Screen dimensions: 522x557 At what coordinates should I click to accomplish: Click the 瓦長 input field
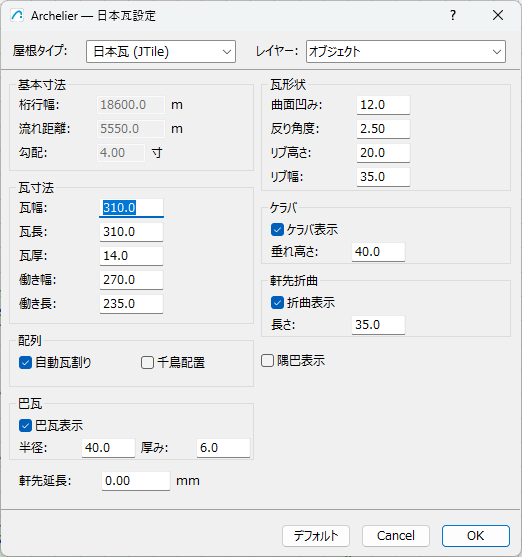point(131,232)
